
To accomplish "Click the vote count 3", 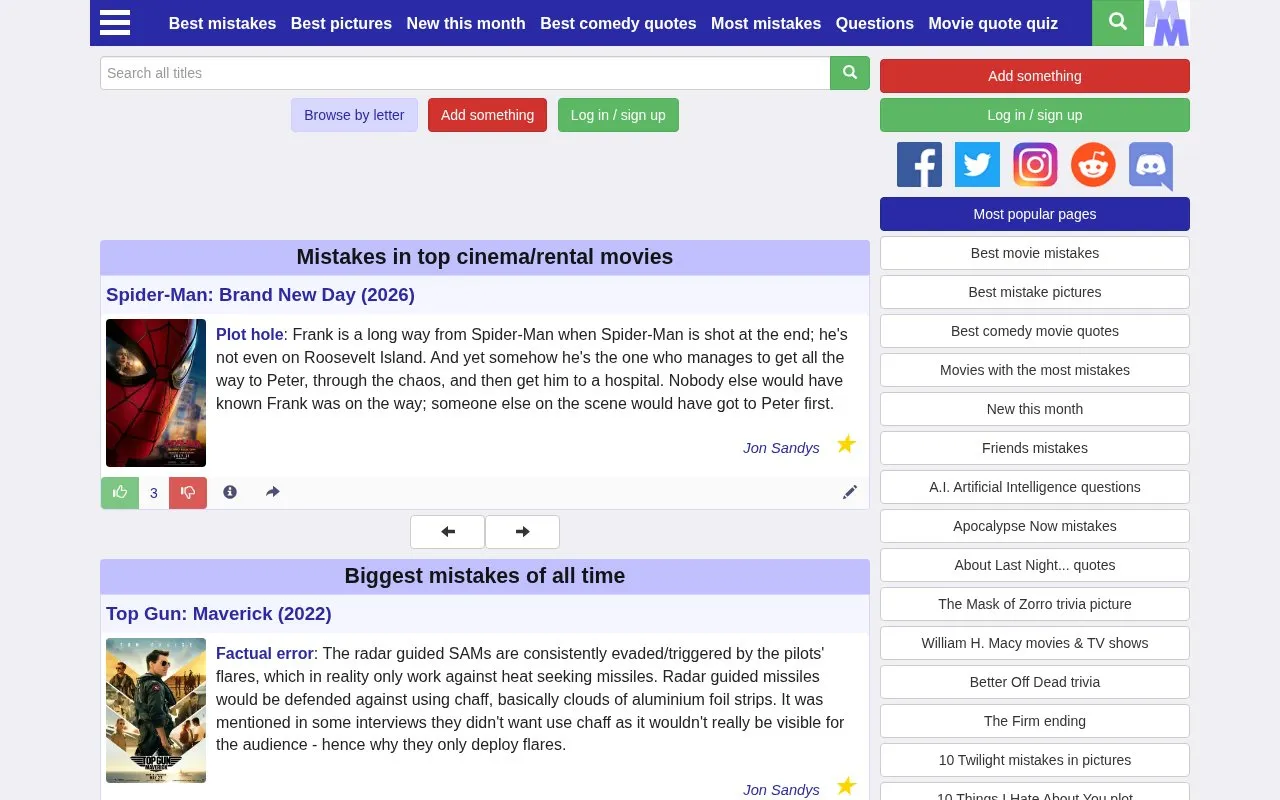I will [154, 493].
